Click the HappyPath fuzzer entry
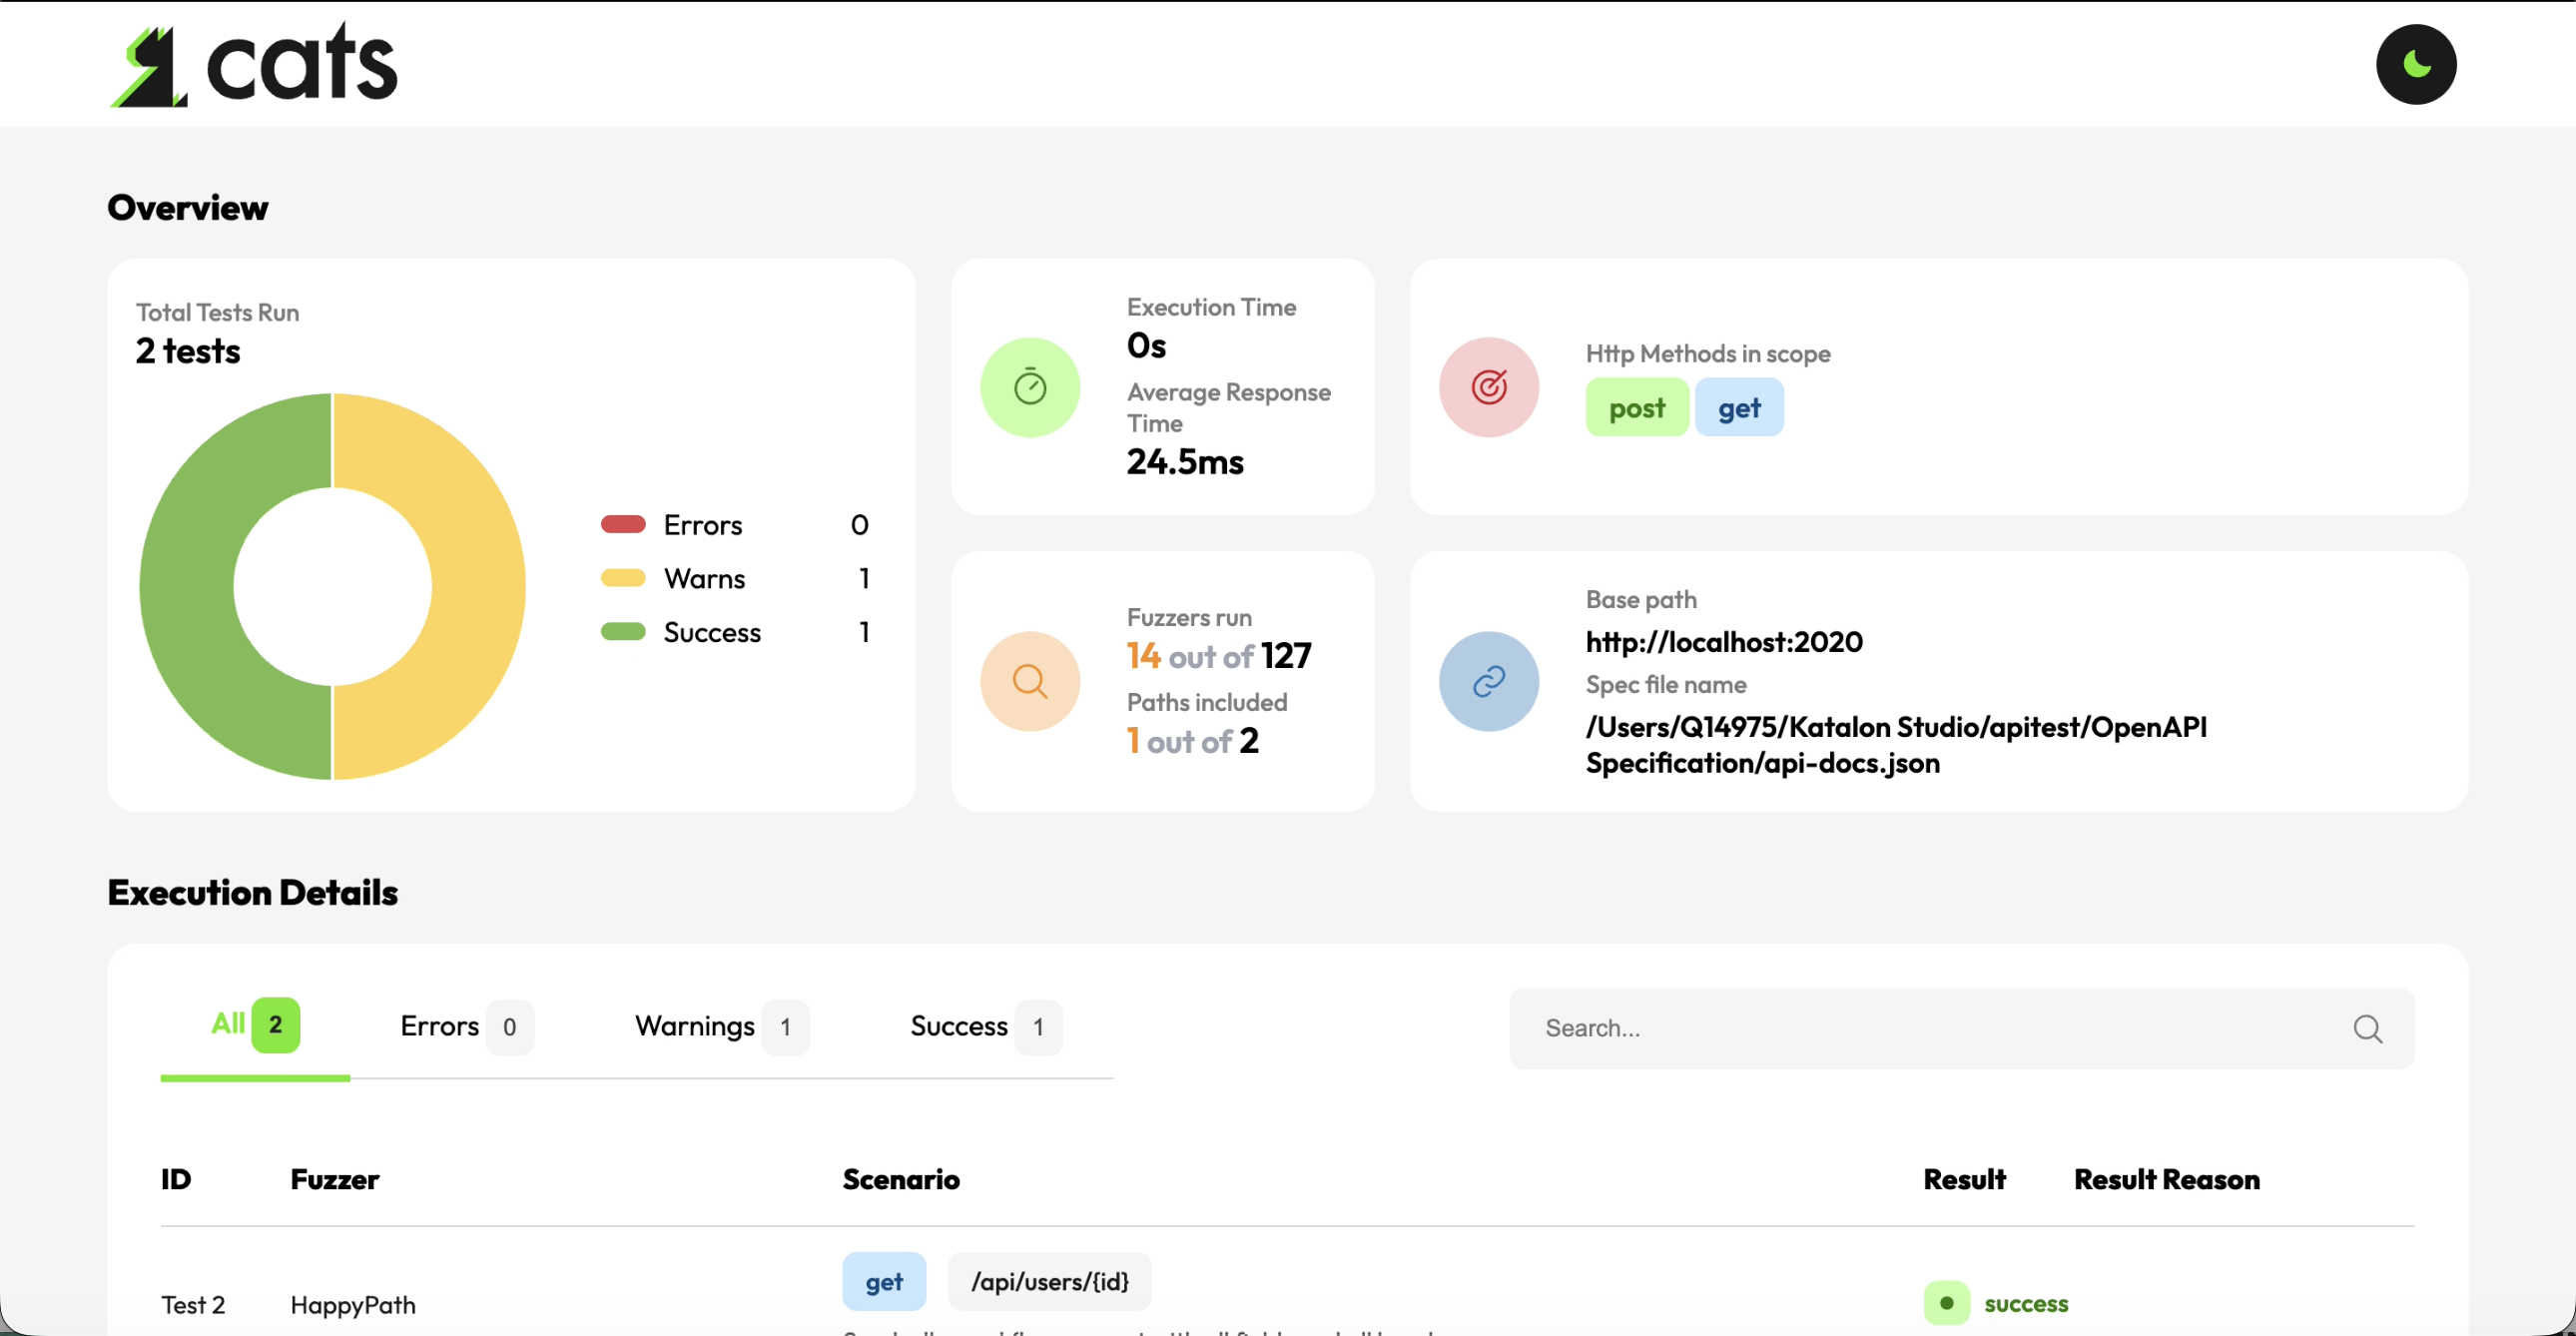Viewport: 2576px width, 1336px height. pyautogui.click(x=353, y=1304)
